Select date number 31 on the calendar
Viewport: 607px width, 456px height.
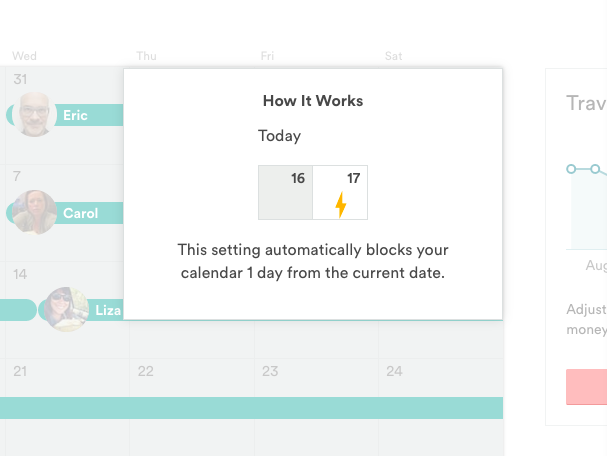tap(20, 79)
